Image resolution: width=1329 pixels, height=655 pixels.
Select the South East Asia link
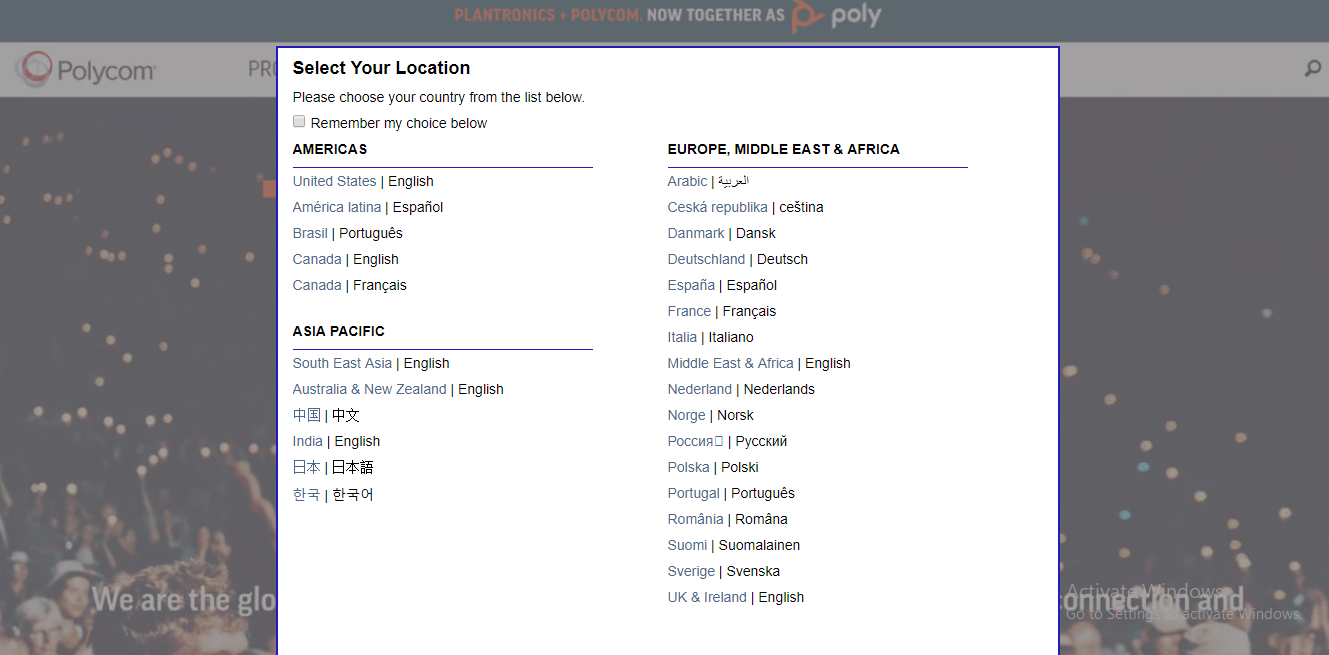[x=342, y=363]
